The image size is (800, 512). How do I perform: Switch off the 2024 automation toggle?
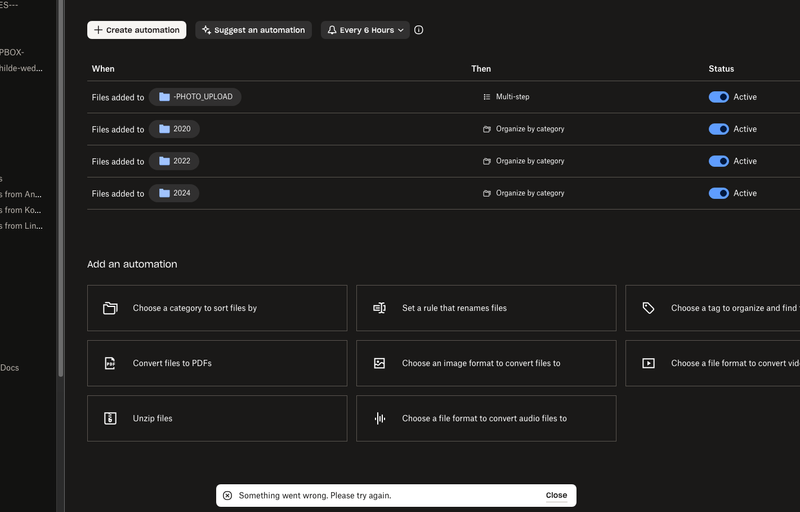pos(718,193)
